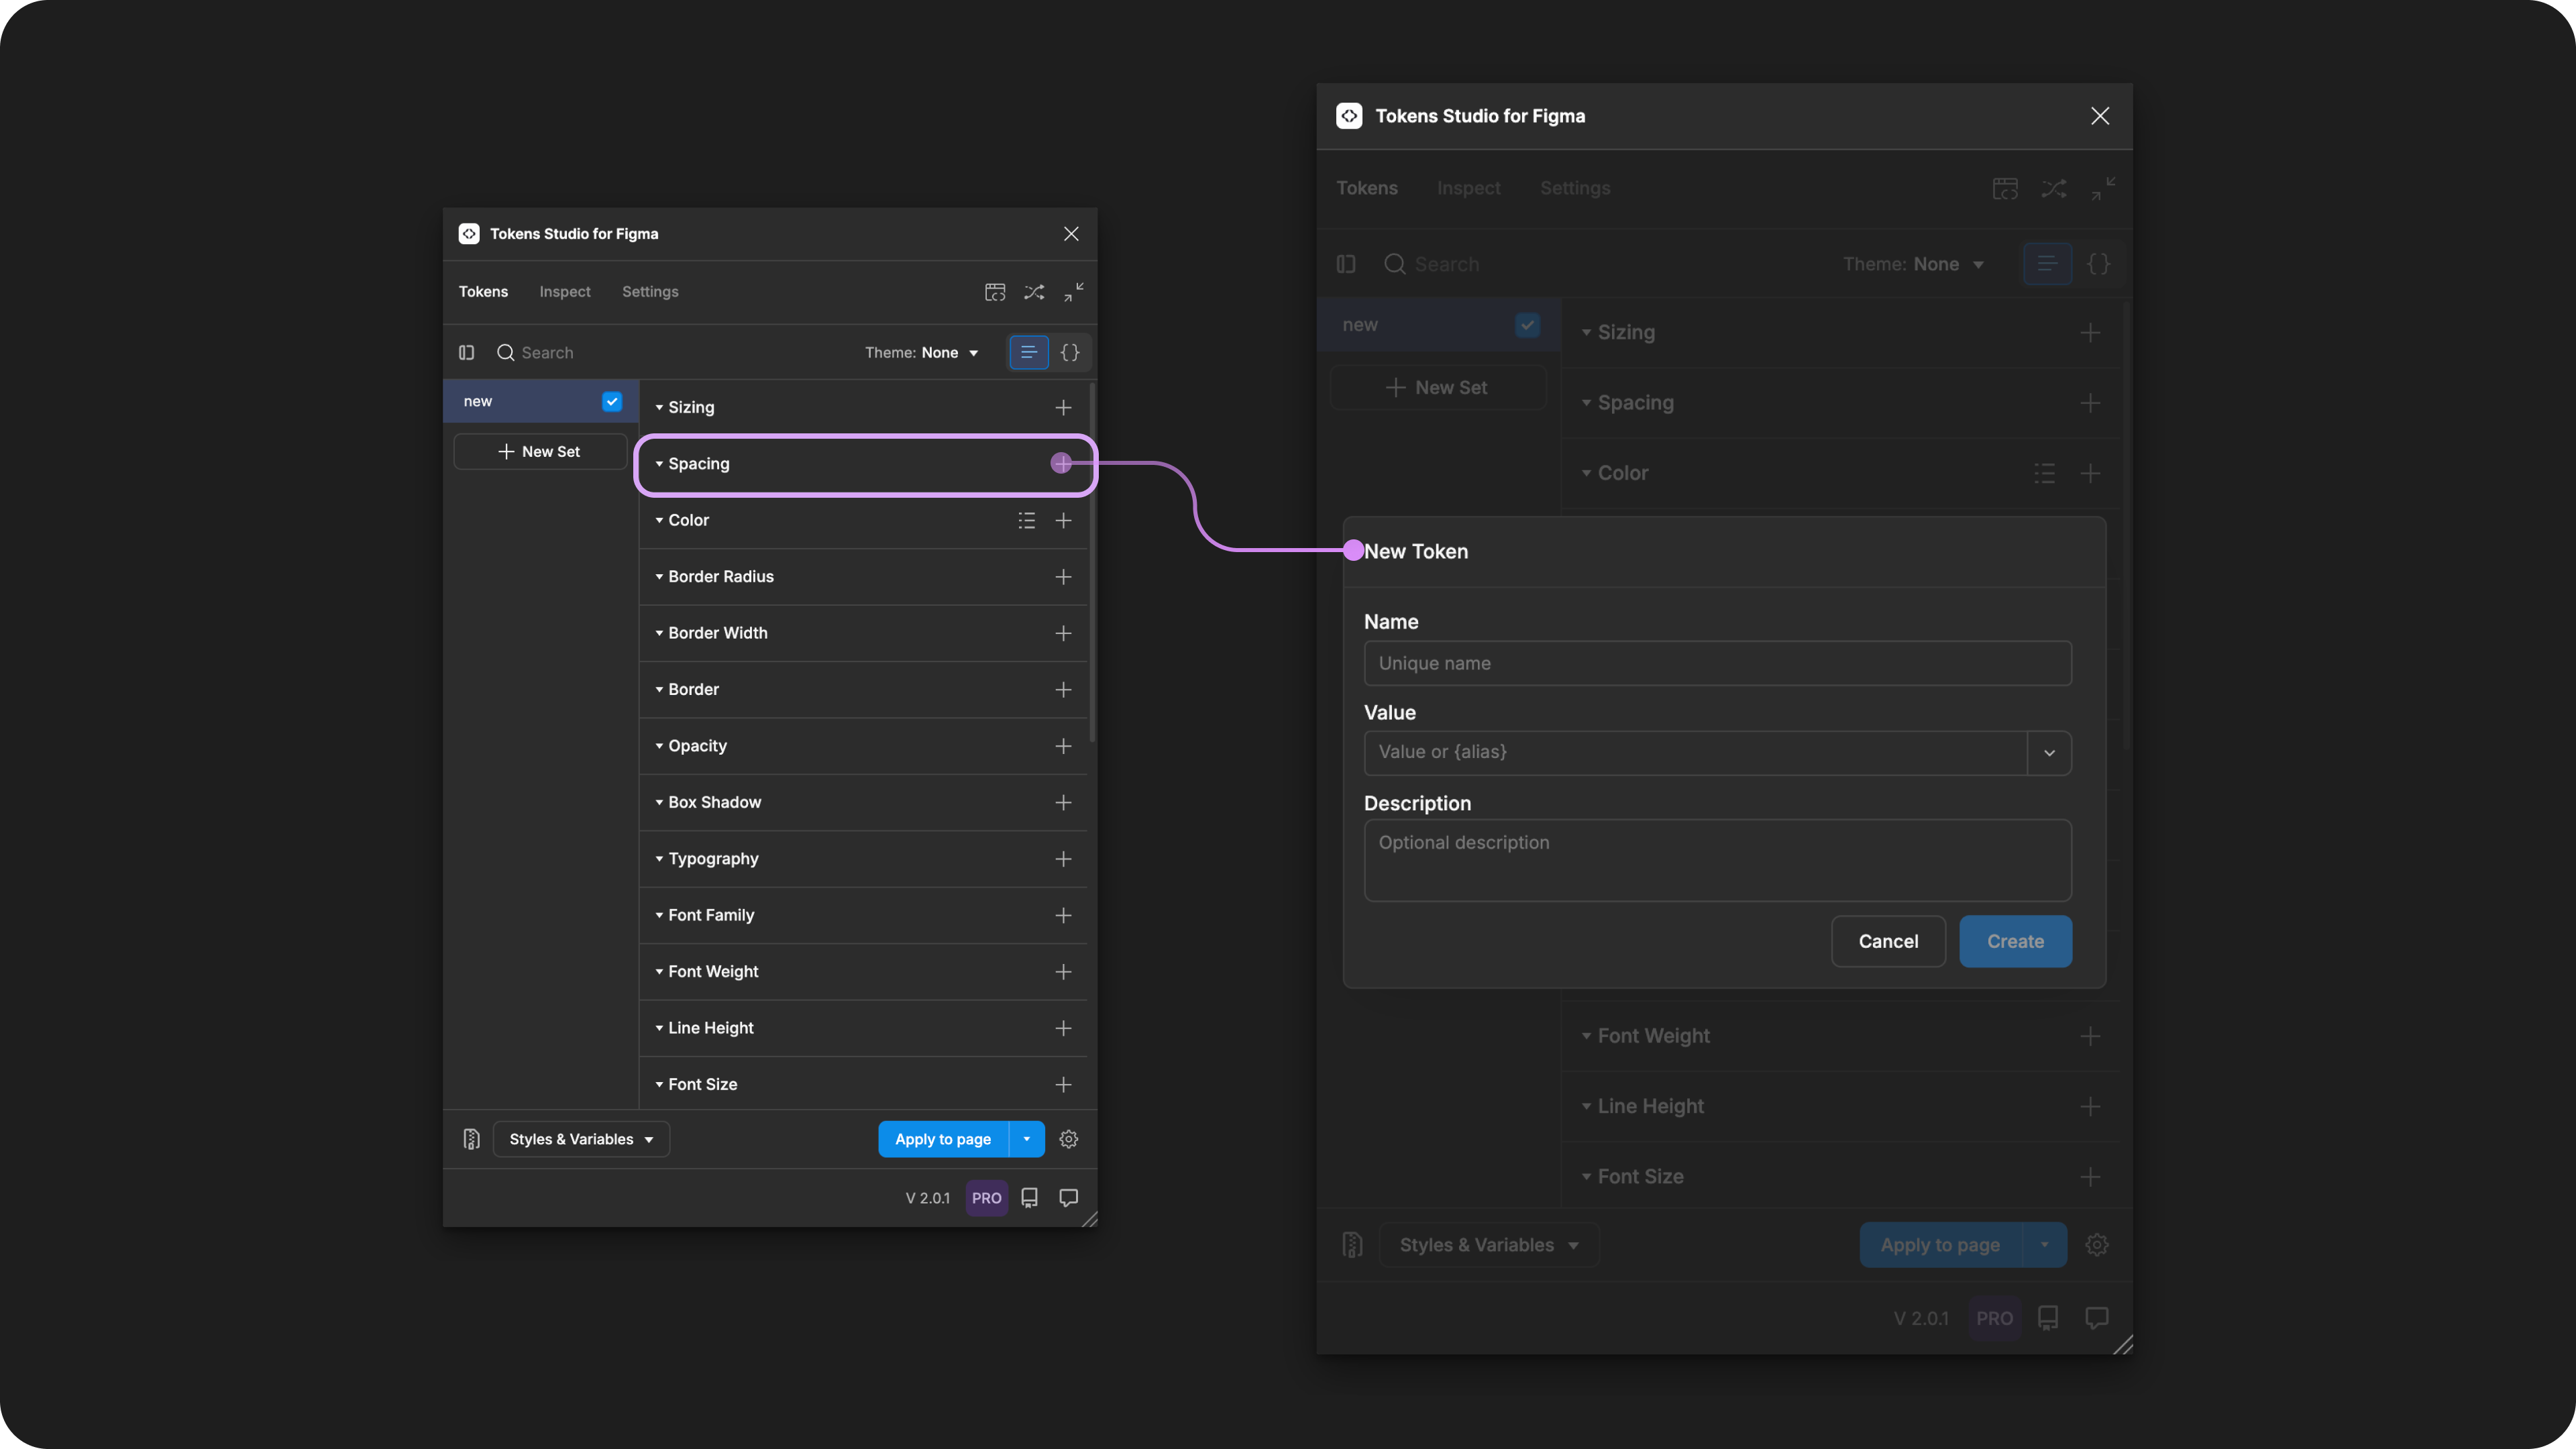Open the Apply to page dropdown arrow left panel
Image resolution: width=2576 pixels, height=1449 pixels.
[x=1026, y=1139]
